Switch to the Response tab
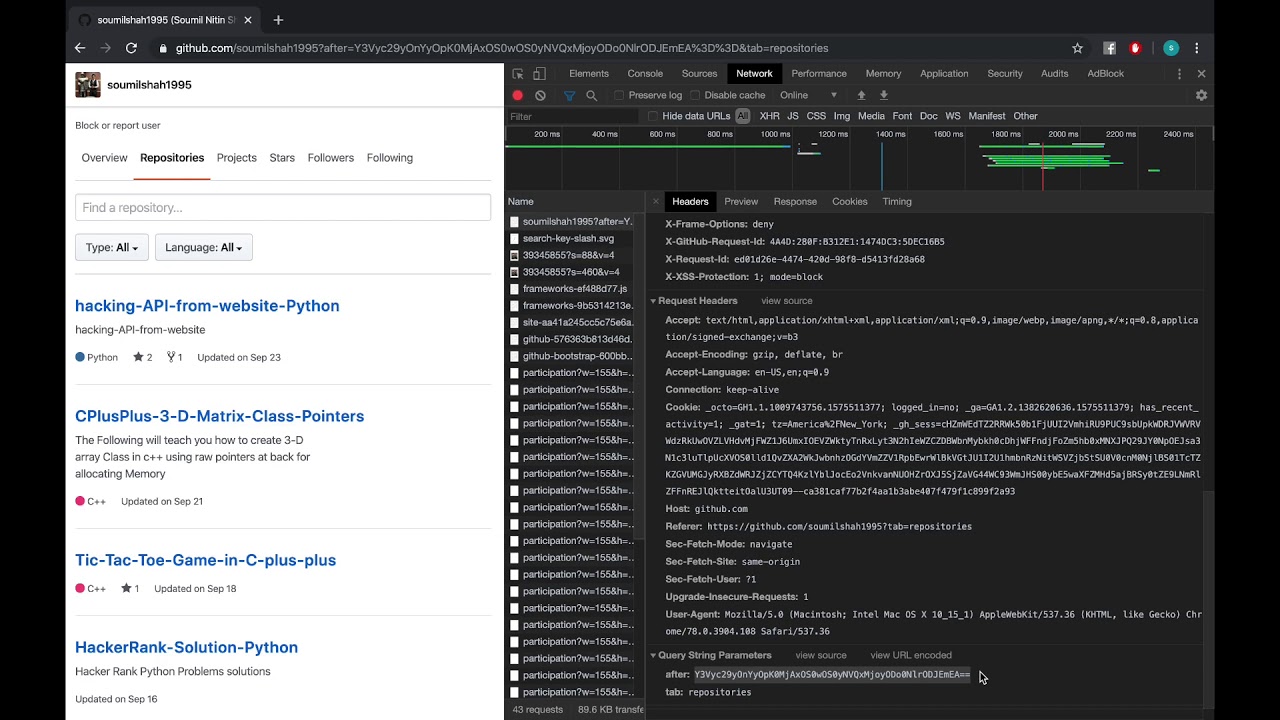The image size is (1280, 720). coord(795,202)
